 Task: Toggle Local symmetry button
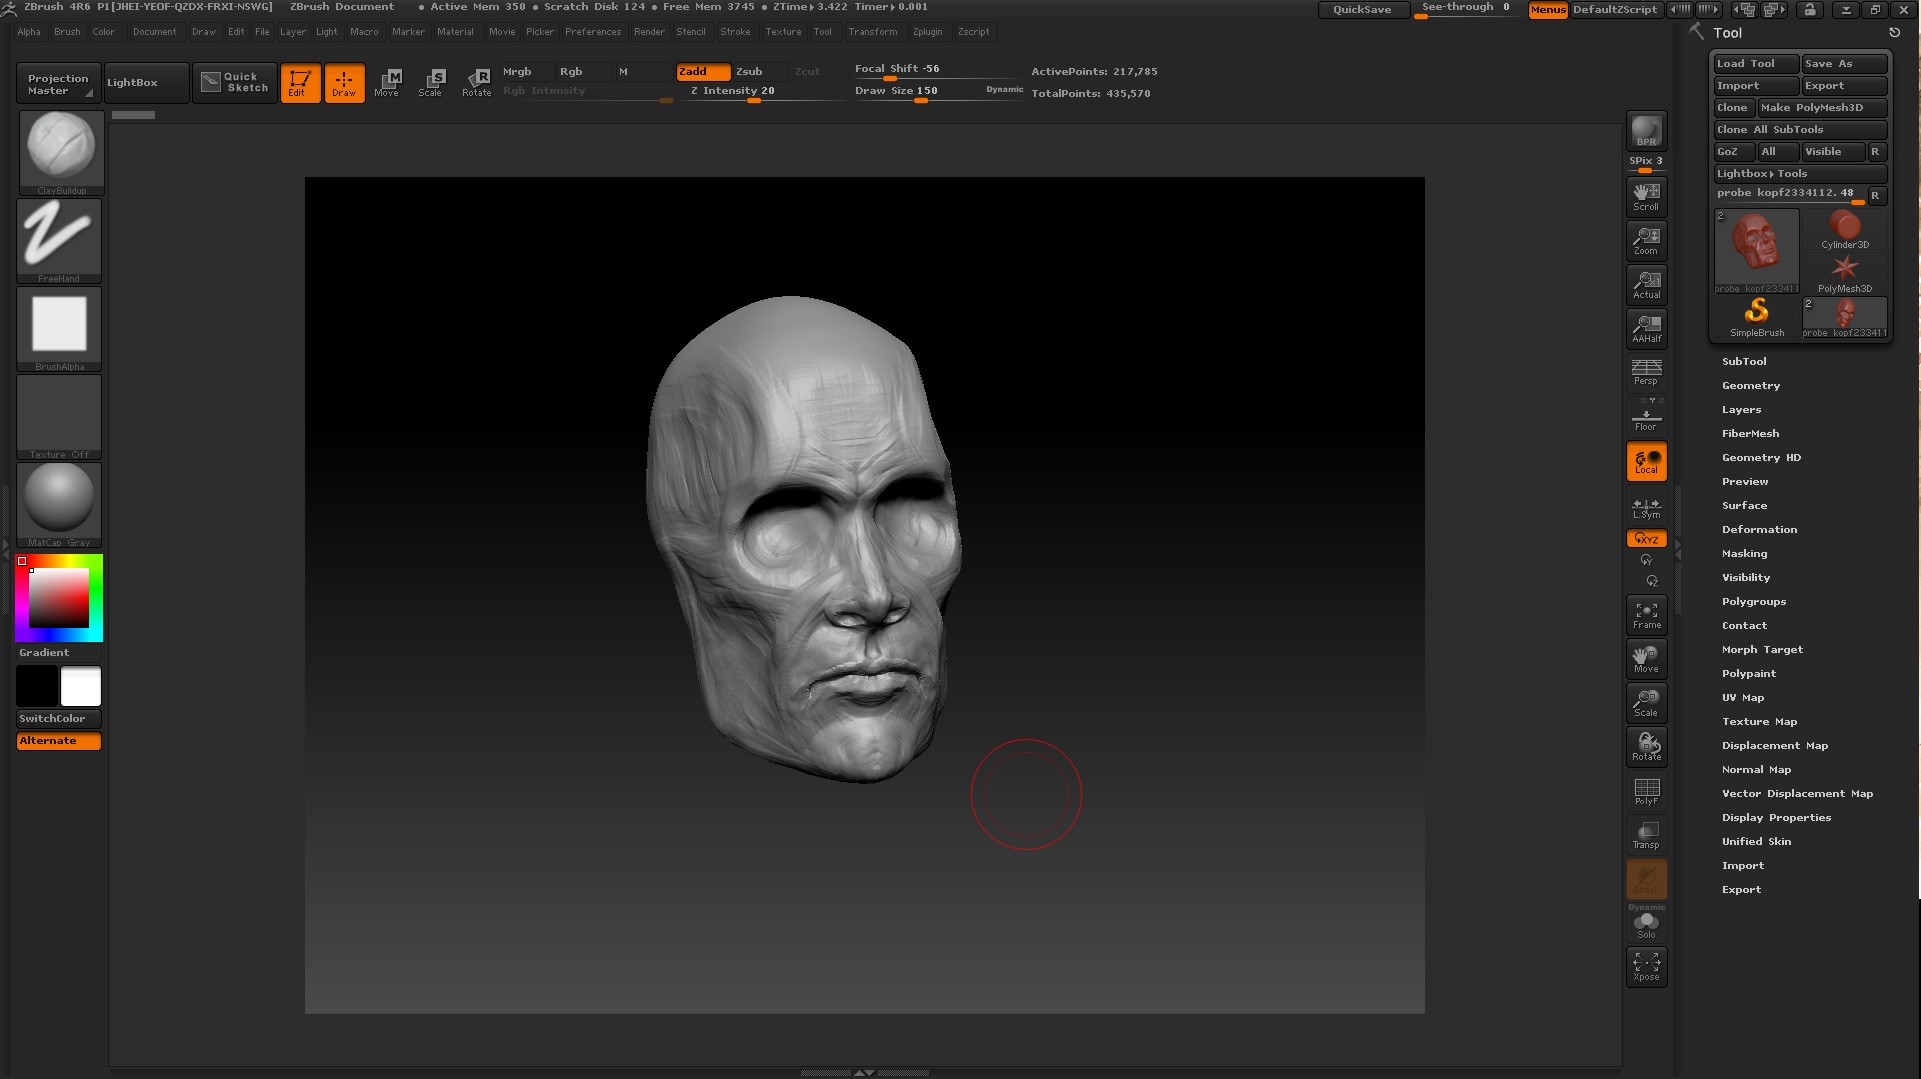(x=1646, y=461)
